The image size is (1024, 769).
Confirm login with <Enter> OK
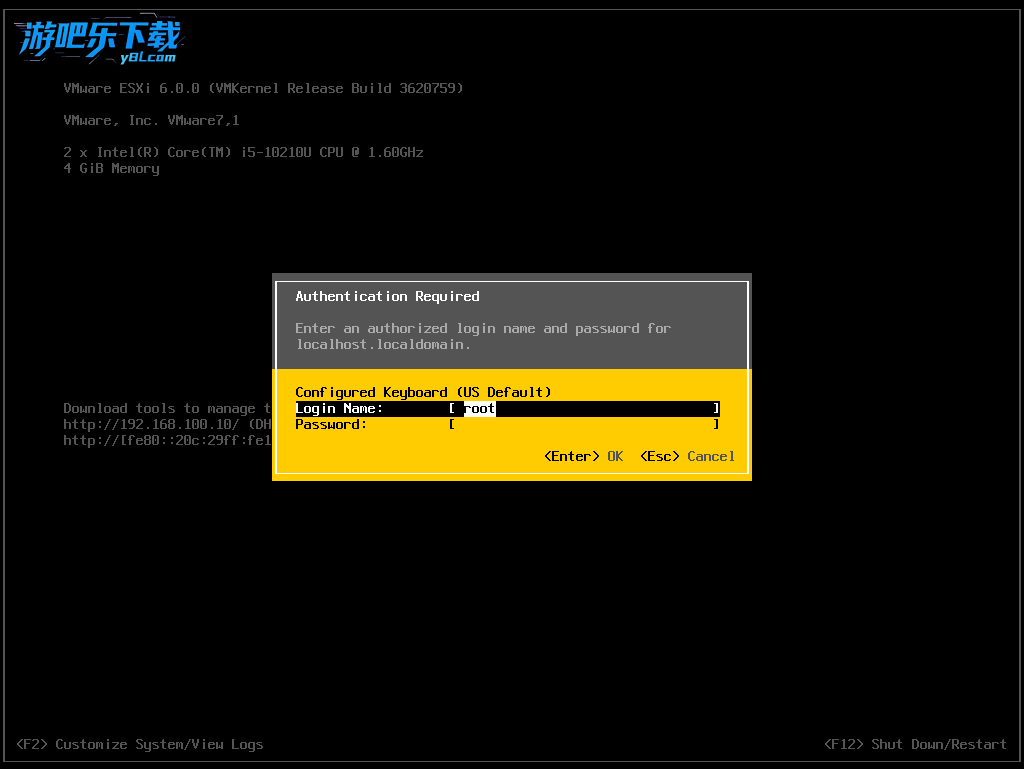pos(583,457)
